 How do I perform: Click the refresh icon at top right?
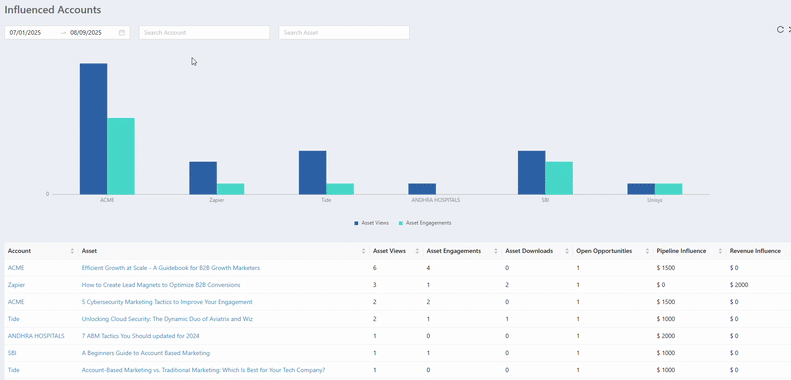[780, 30]
